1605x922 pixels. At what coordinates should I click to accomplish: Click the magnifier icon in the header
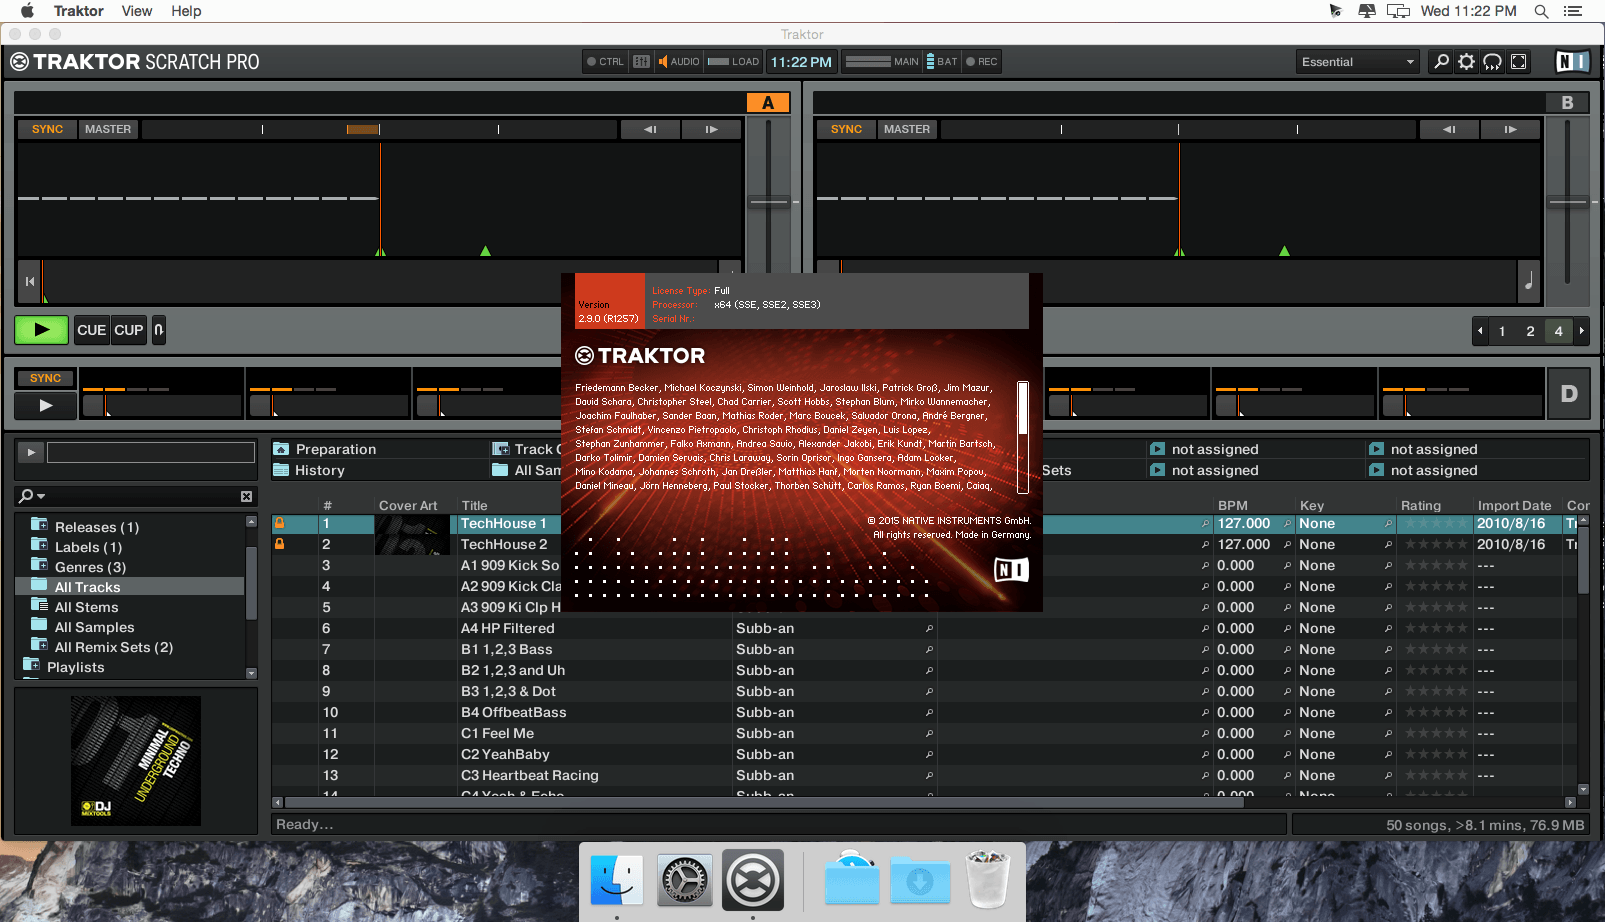(1441, 62)
